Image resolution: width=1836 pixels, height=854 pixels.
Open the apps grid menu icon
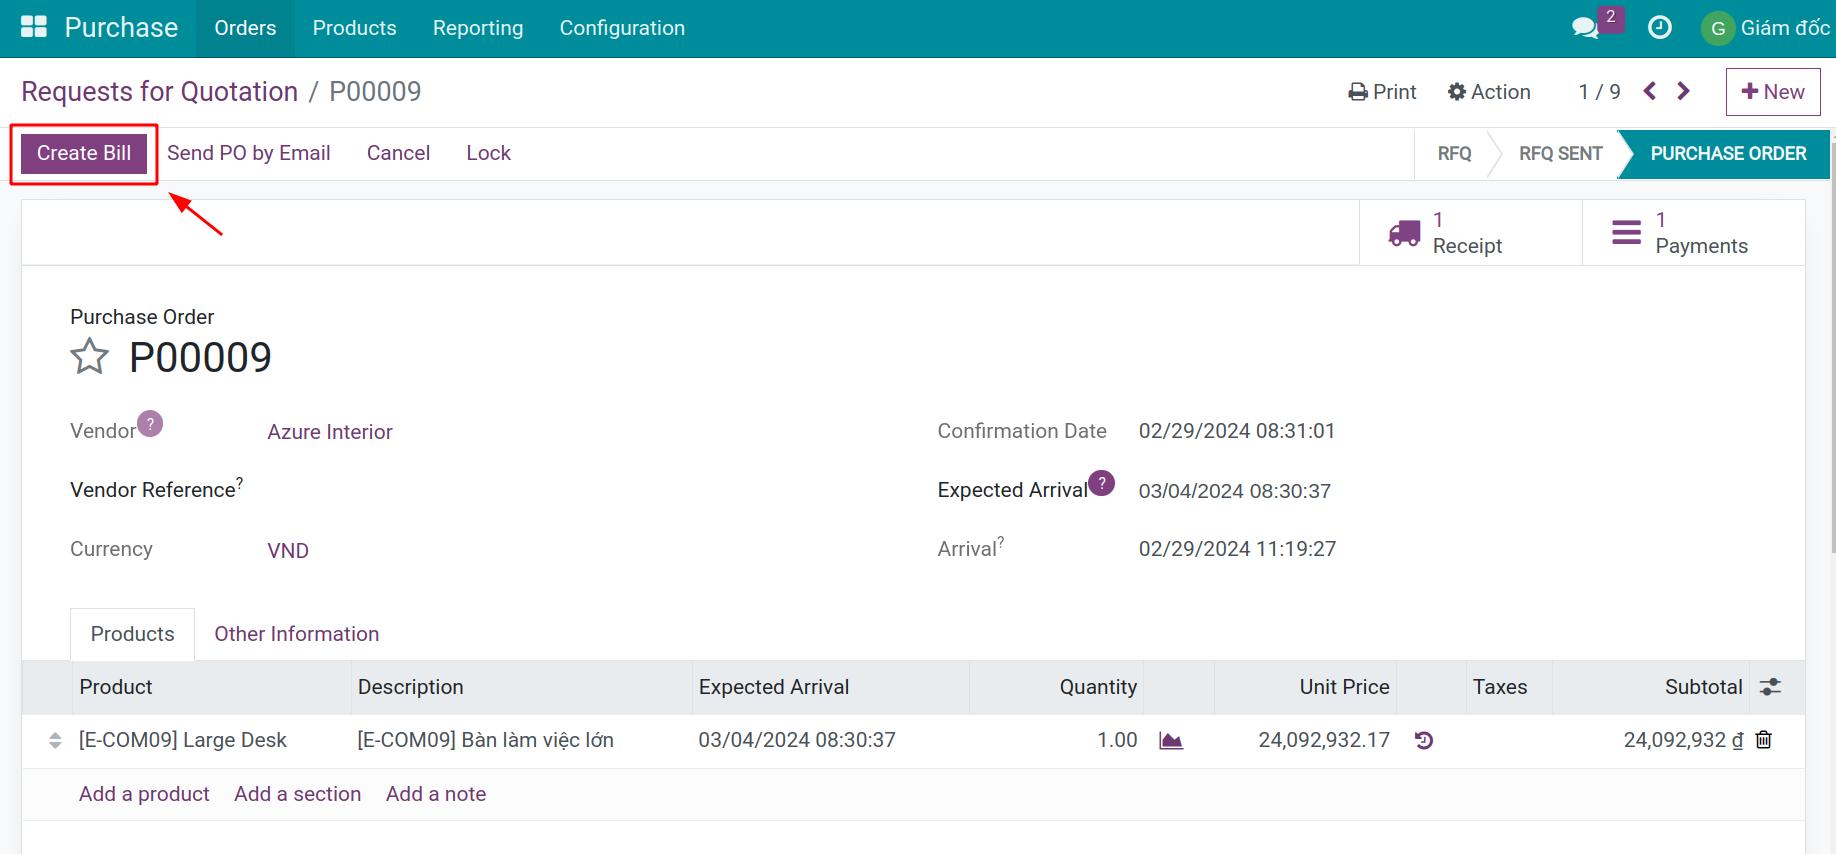[x=34, y=27]
